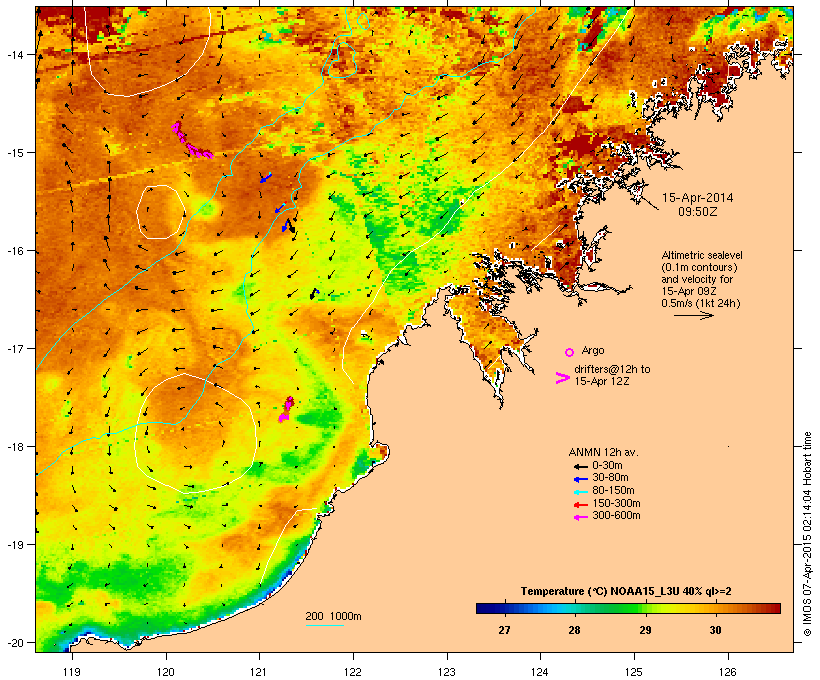Select the black 0-30m arrow icon

click(579, 465)
